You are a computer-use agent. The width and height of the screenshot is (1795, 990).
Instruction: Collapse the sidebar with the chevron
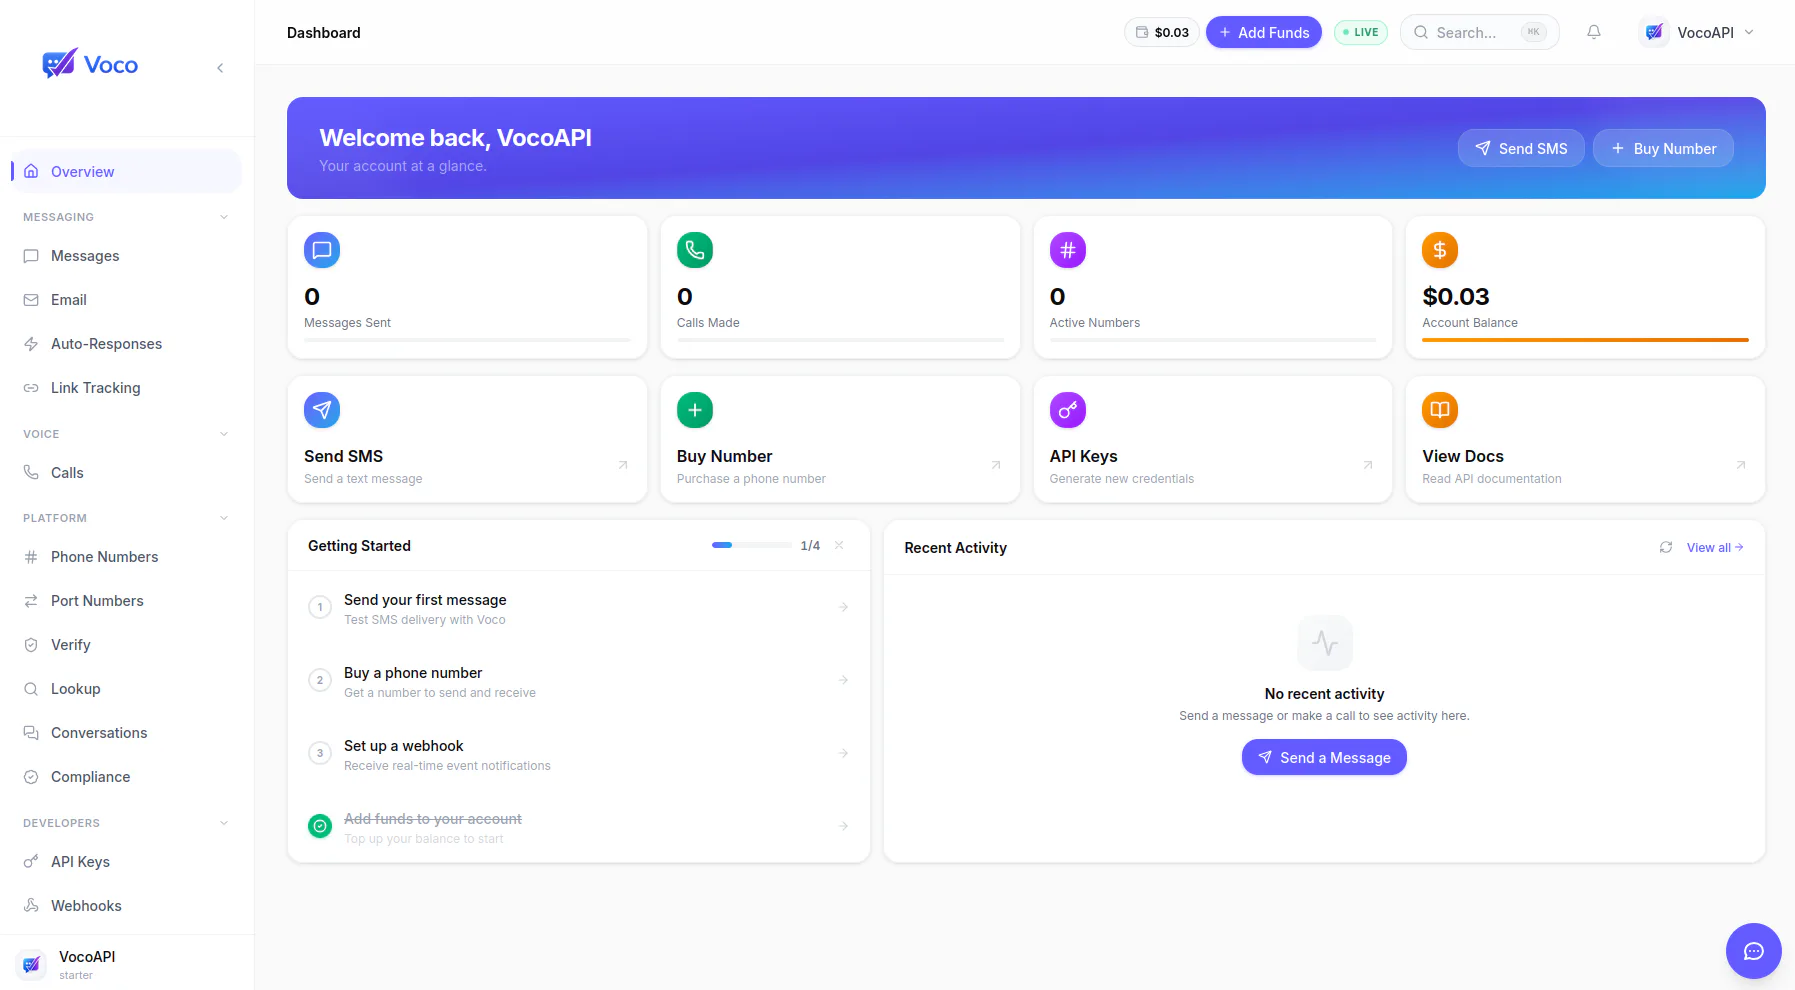(x=220, y=68)
